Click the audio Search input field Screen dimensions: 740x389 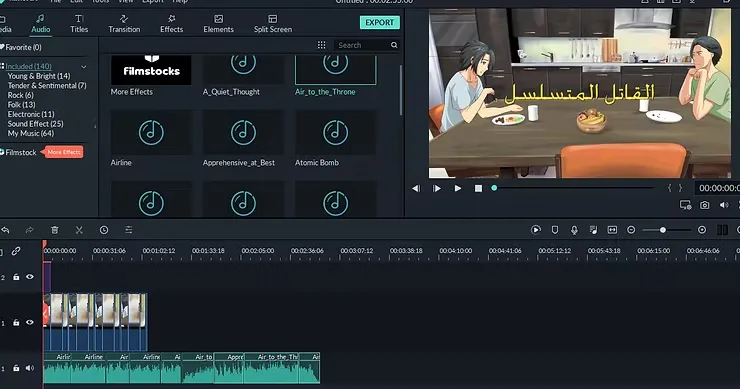363,45
